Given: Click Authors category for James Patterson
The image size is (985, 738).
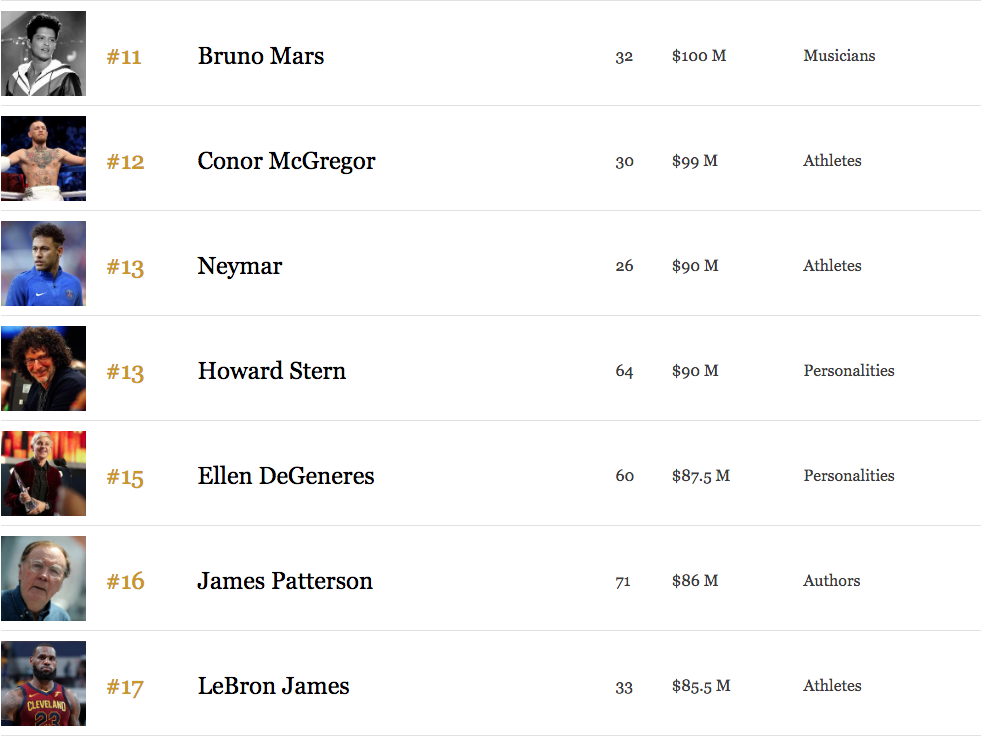Looking at the screenshot, I should click(x=832, y=581).
